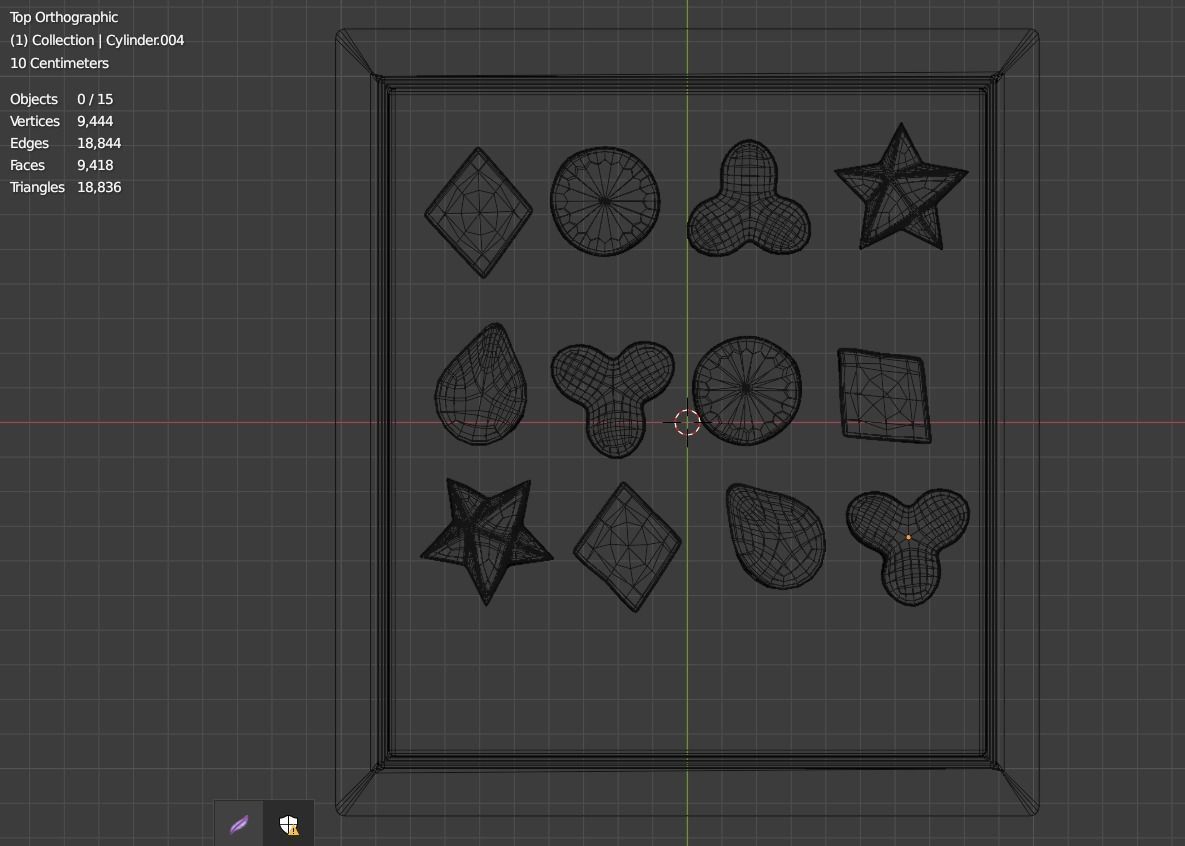The height and width of the screenshot is (846, 1185).
Task: Select the round gem mesh in the middle row
Action: (x=747, y=390)
